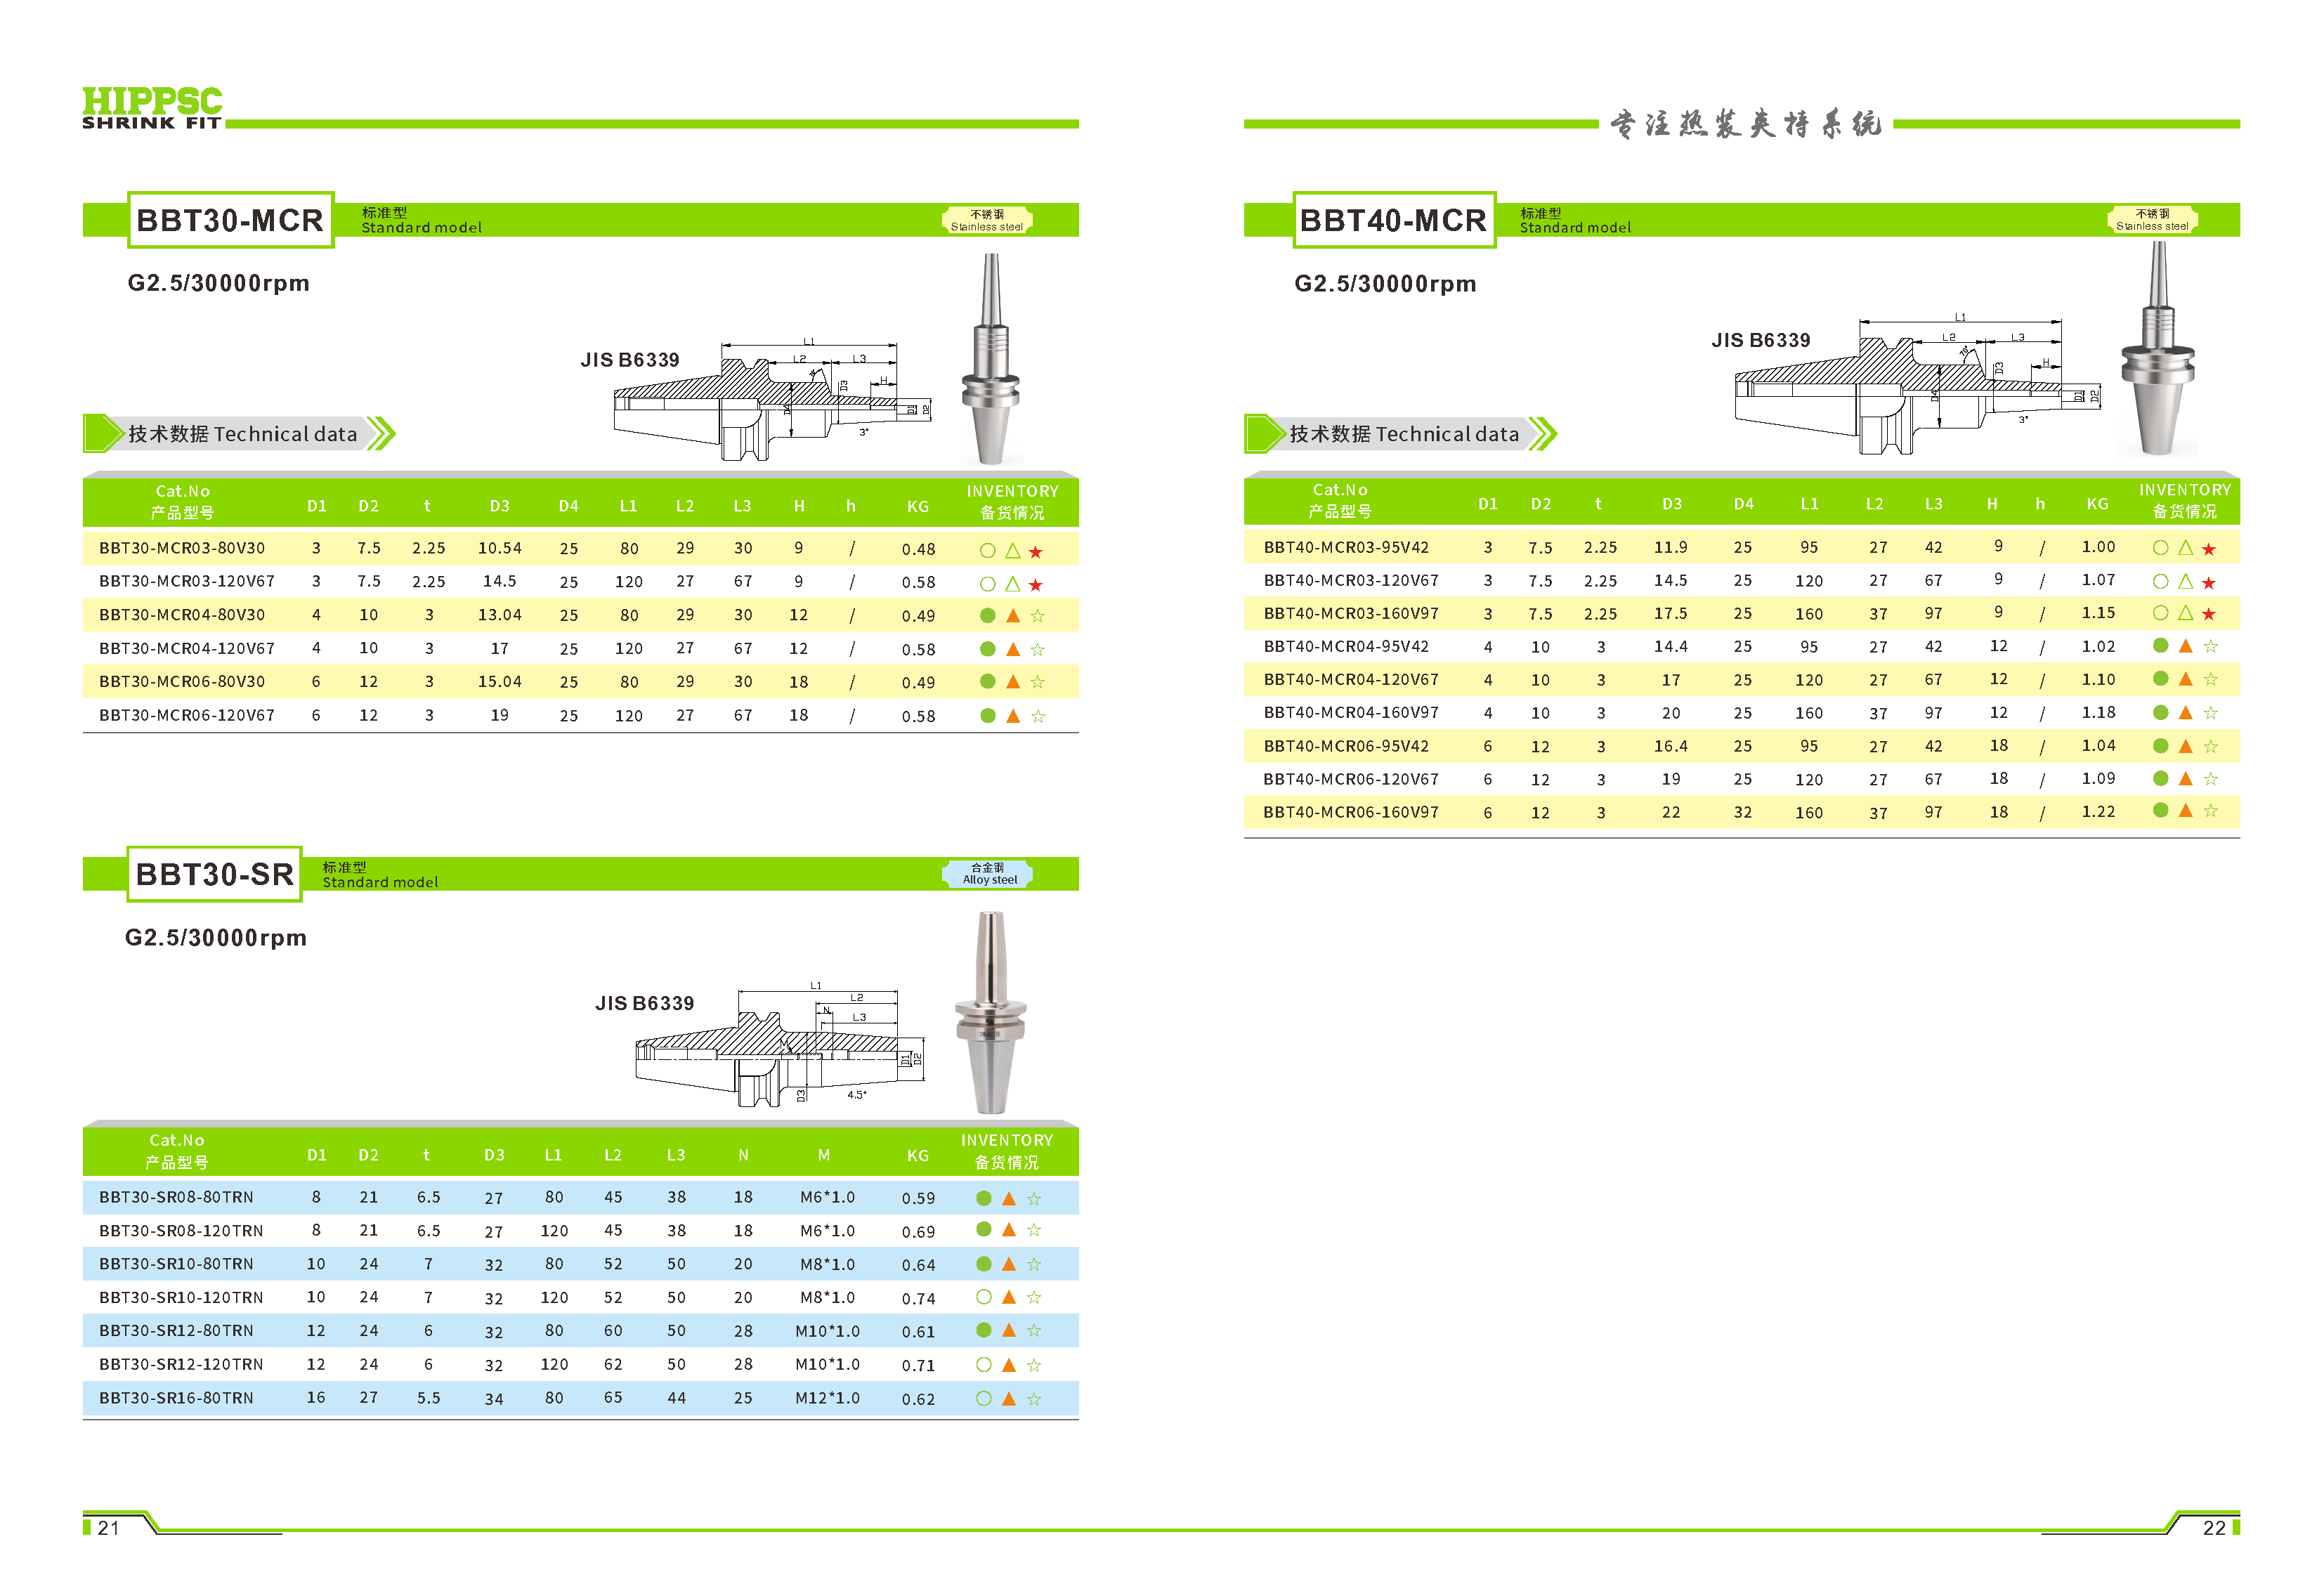The image size is (2324, 1577).
Task: Click the red star in BBT40-MCR03-160V97 row
Action: click(2209, 614)
